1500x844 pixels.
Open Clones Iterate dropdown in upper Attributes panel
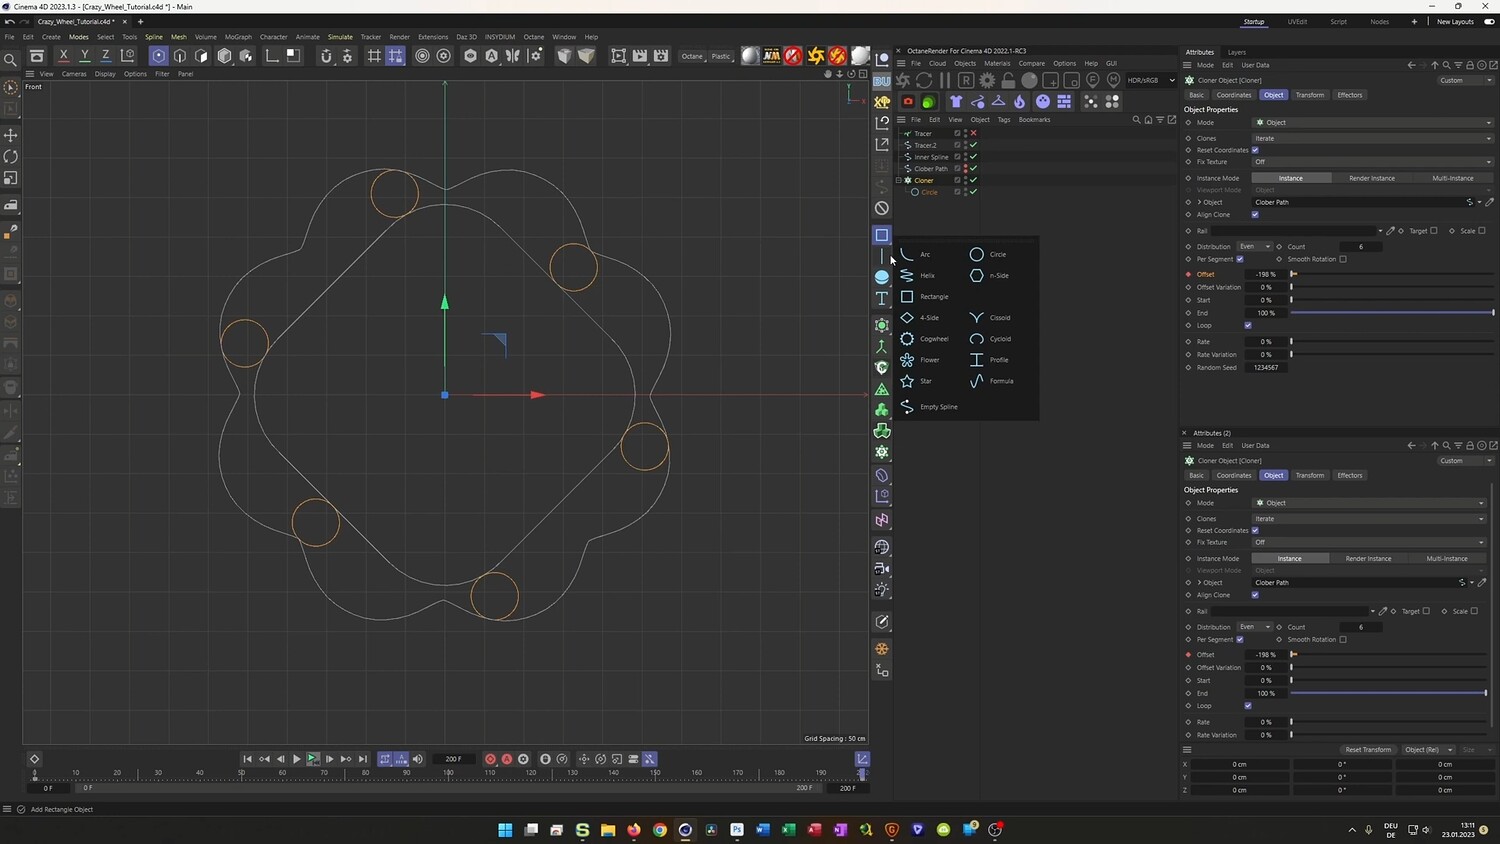pos(1373,138)
